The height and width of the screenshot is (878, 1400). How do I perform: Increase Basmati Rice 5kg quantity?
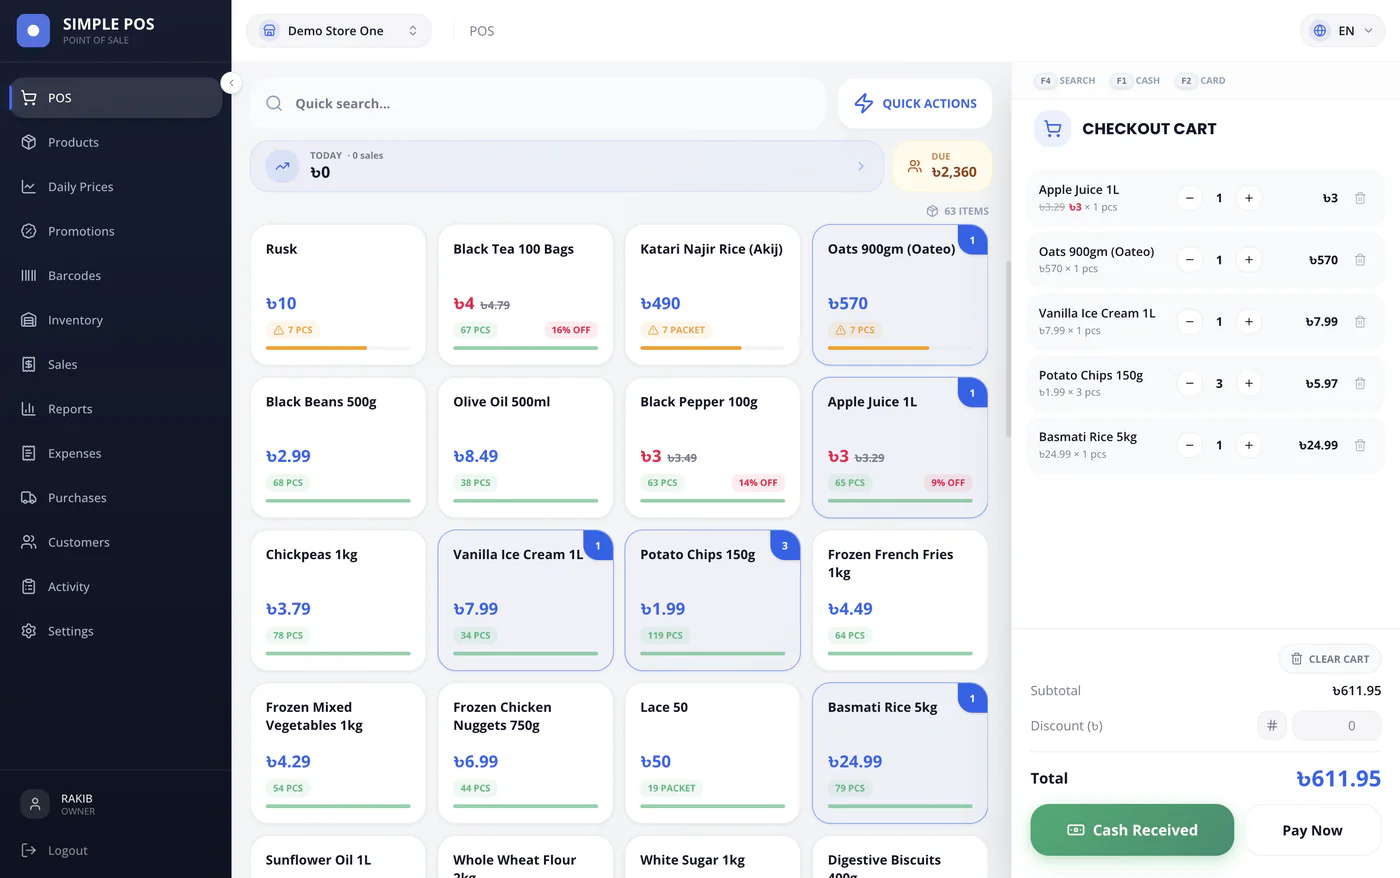tap(1249, 445)
